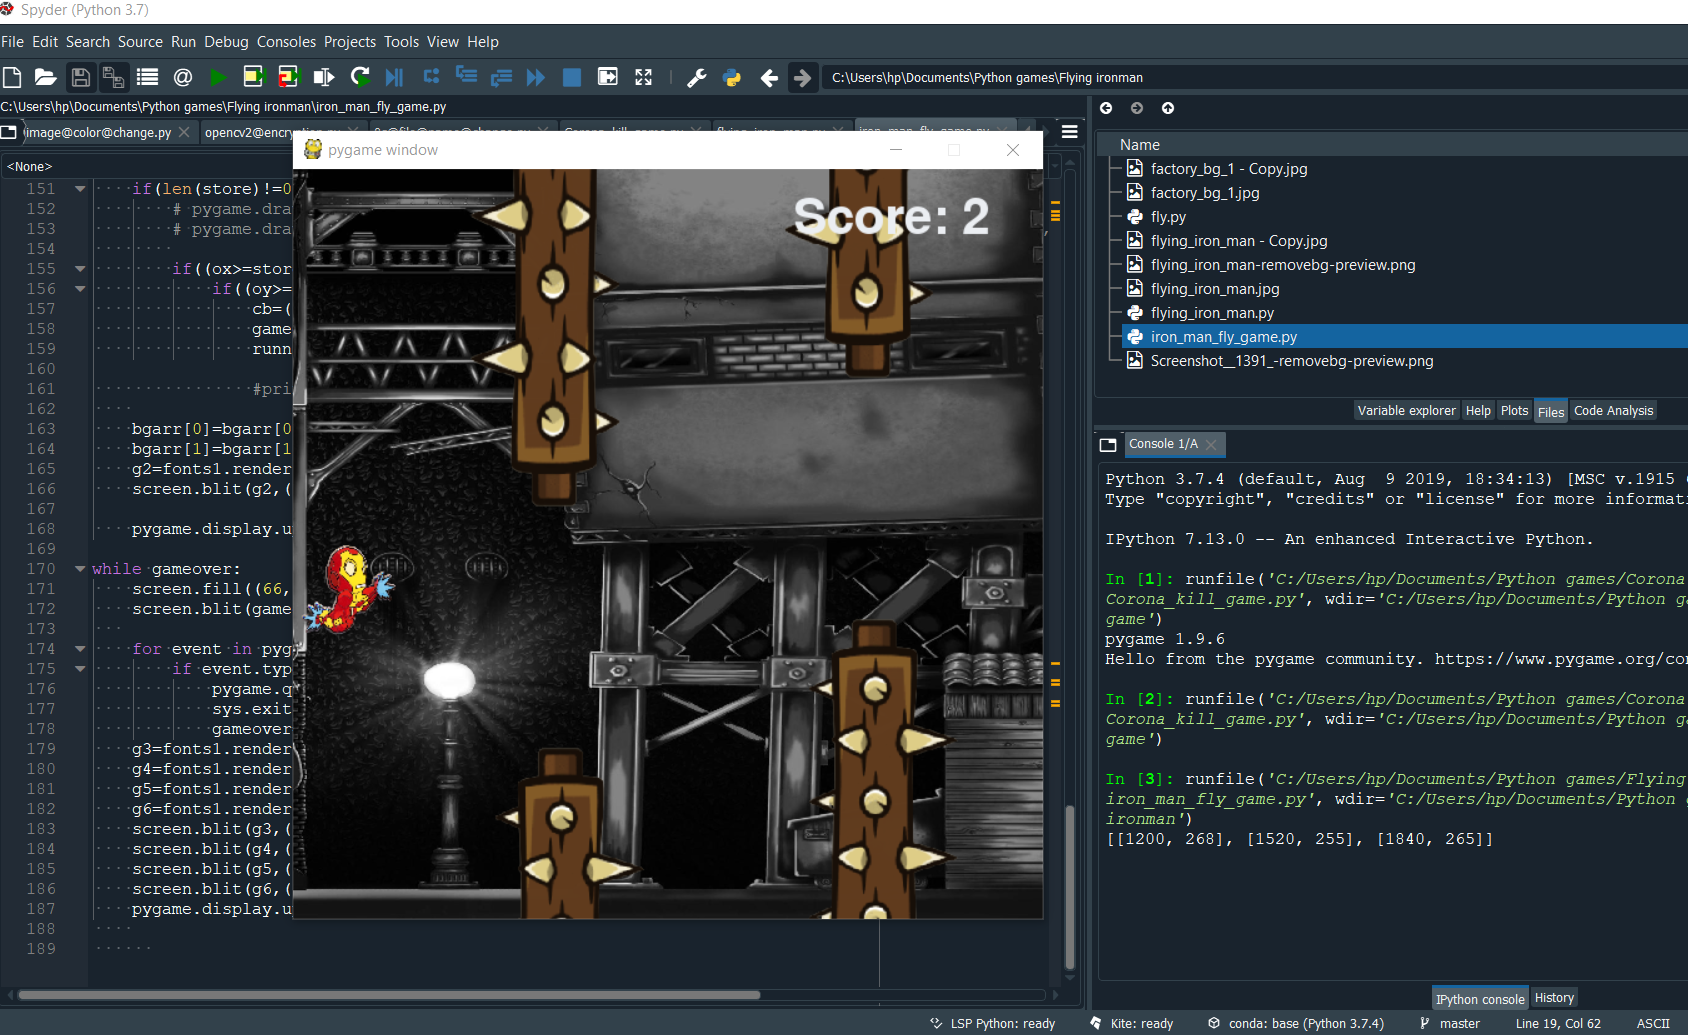Click the console tabs browse icon
The image size is (1688, 1035).
1108,444
